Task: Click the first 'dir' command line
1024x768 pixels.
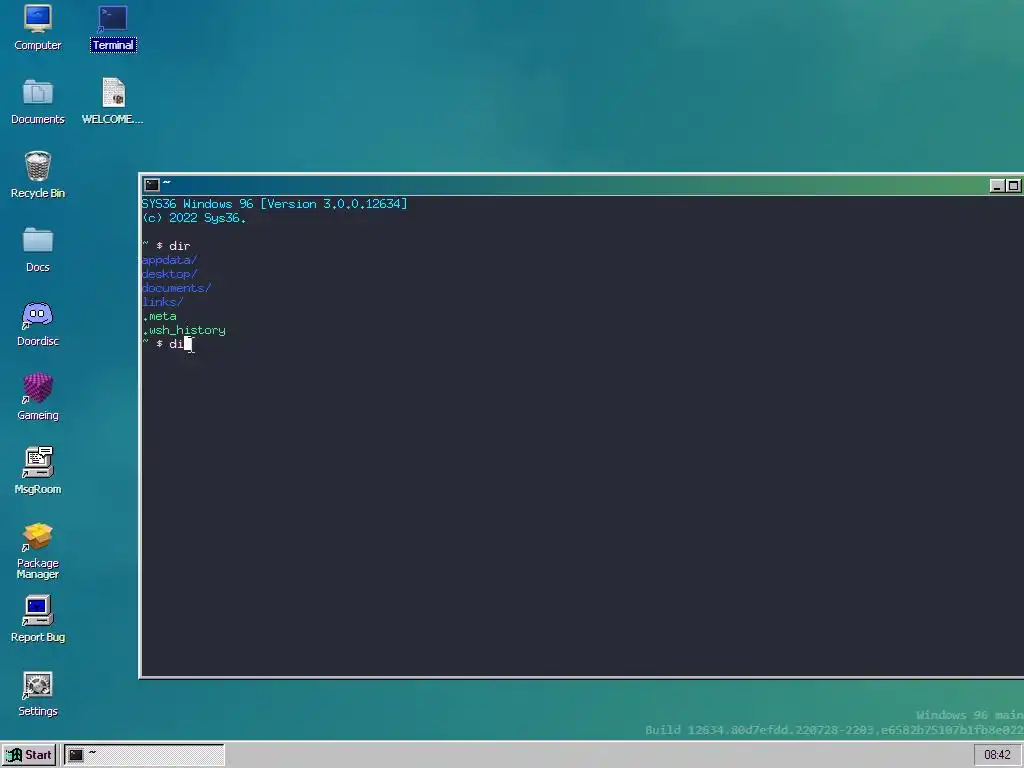Action: click(166, 246)
